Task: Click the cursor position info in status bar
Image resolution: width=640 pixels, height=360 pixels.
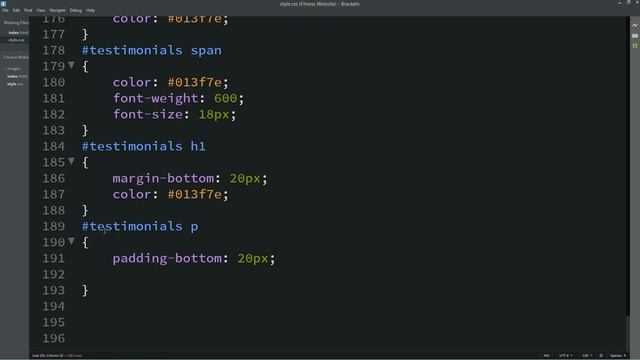Action: (x=48, y=356)
